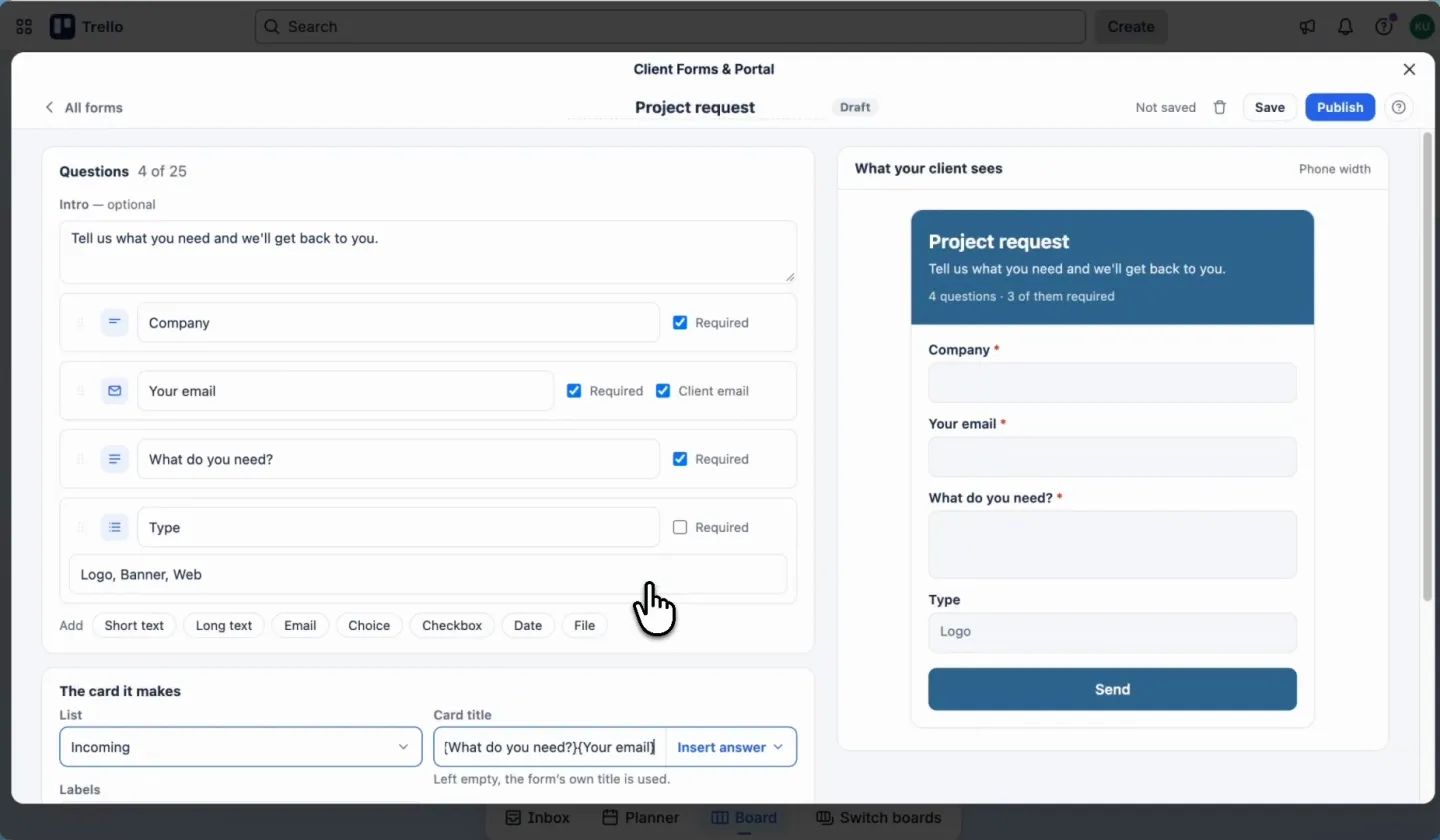Grab the drag handle of the Type question
1440x840 pixels.
click(81, 527)
